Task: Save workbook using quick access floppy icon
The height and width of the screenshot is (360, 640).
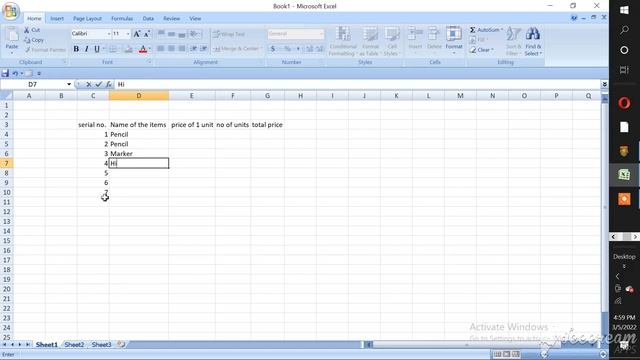Action: 5,73
